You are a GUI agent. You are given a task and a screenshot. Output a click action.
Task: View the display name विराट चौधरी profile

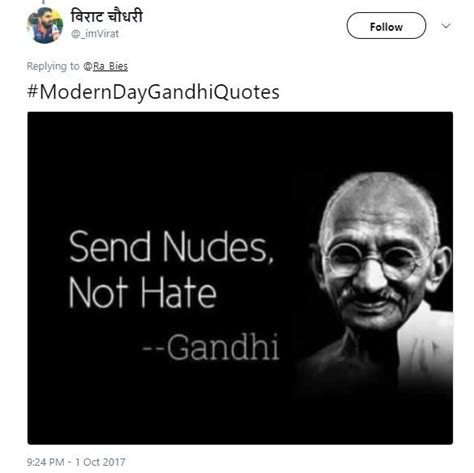(106, 16)
